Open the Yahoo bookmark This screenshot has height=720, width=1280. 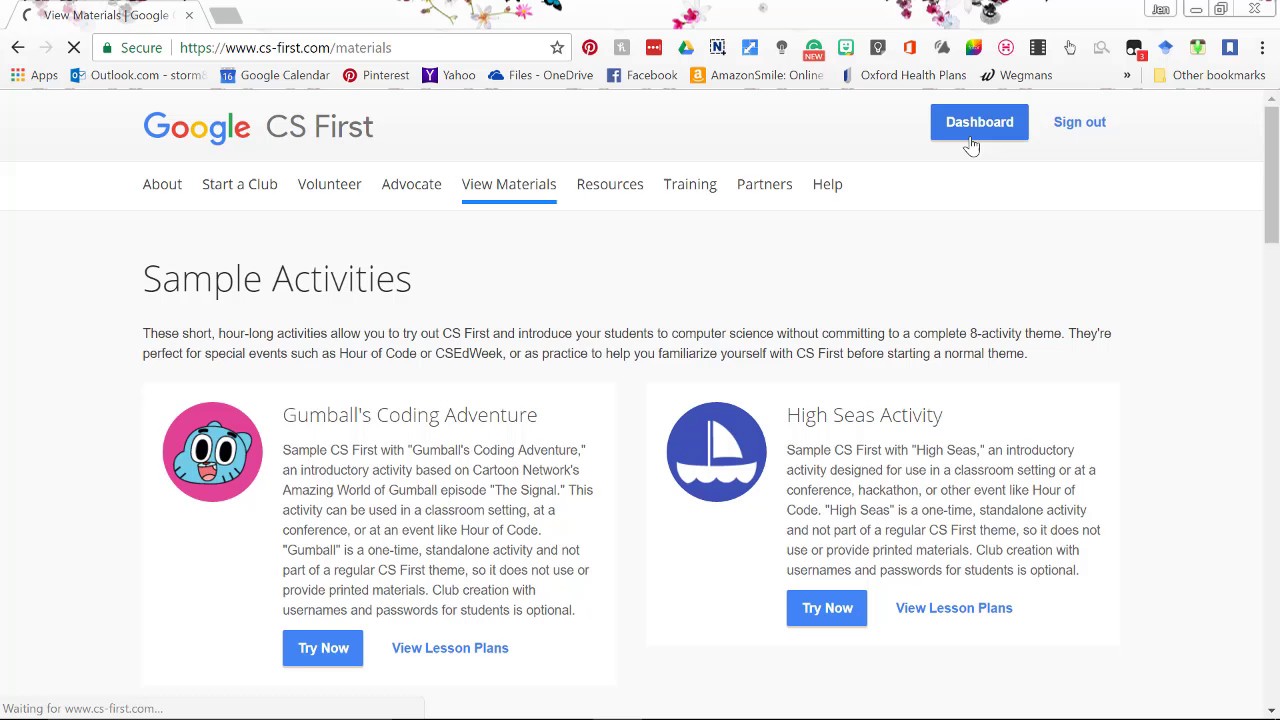(x=449, y=75)
